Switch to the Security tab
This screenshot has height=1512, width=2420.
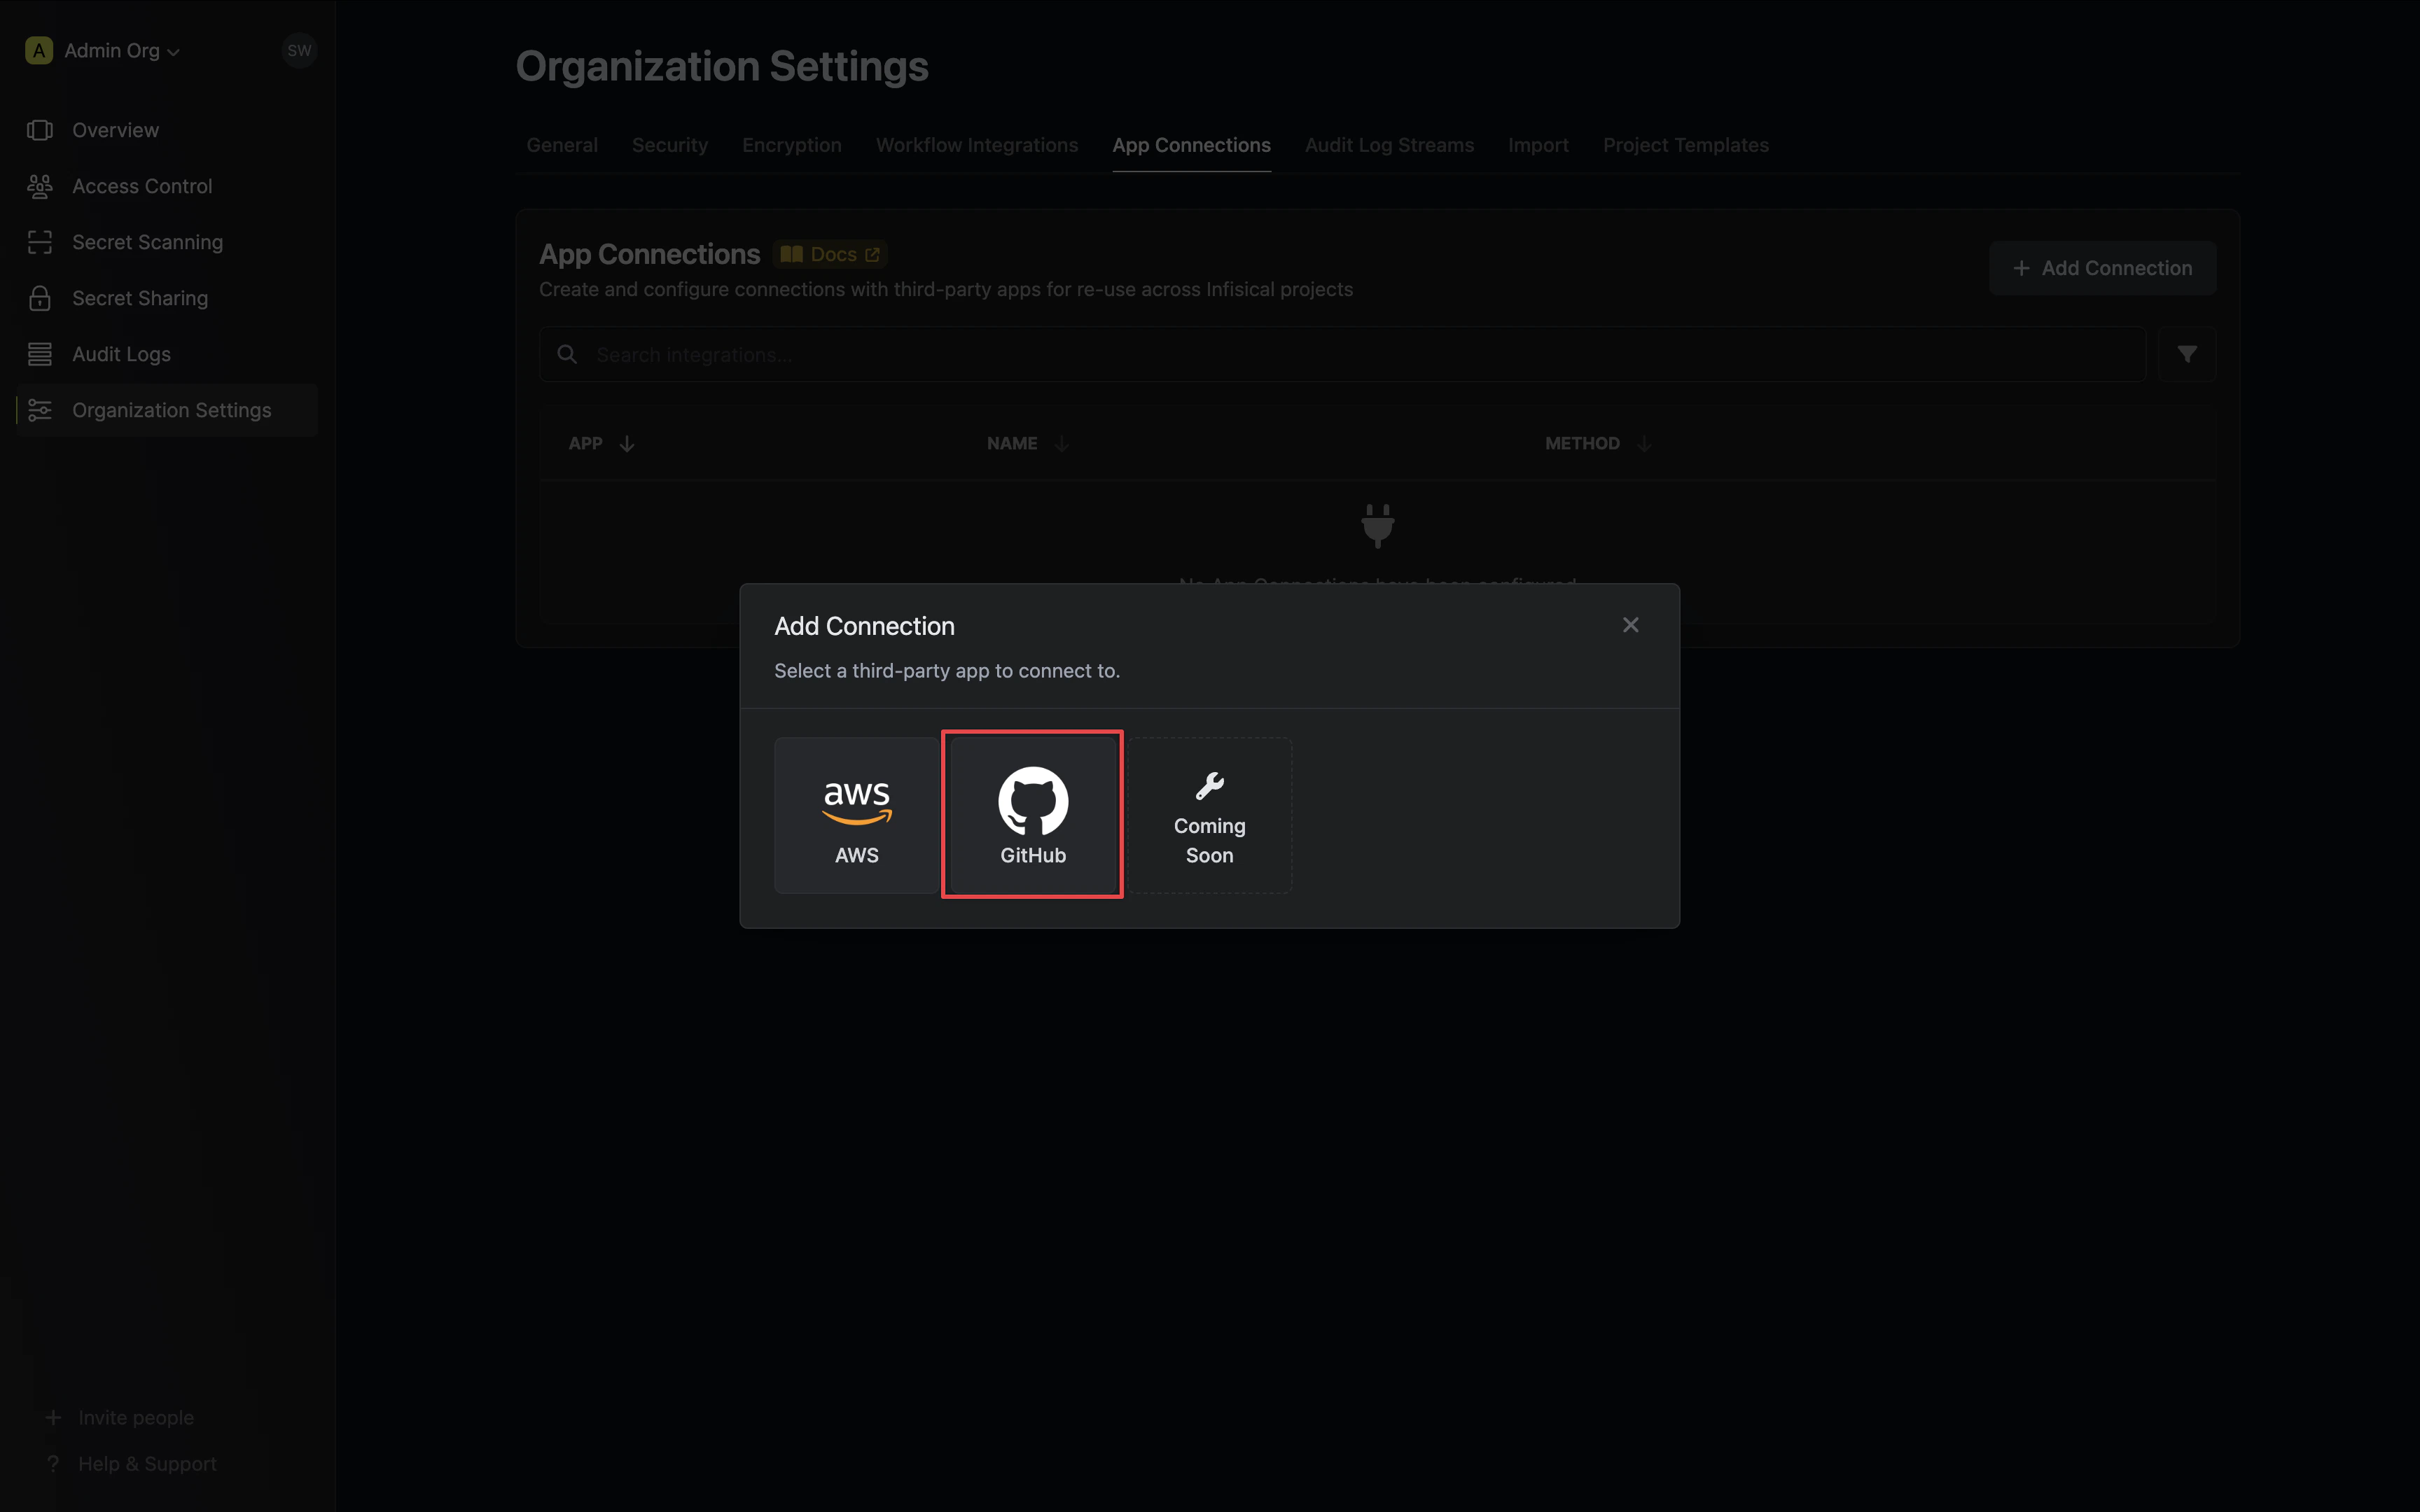click(x=670, y=145)
